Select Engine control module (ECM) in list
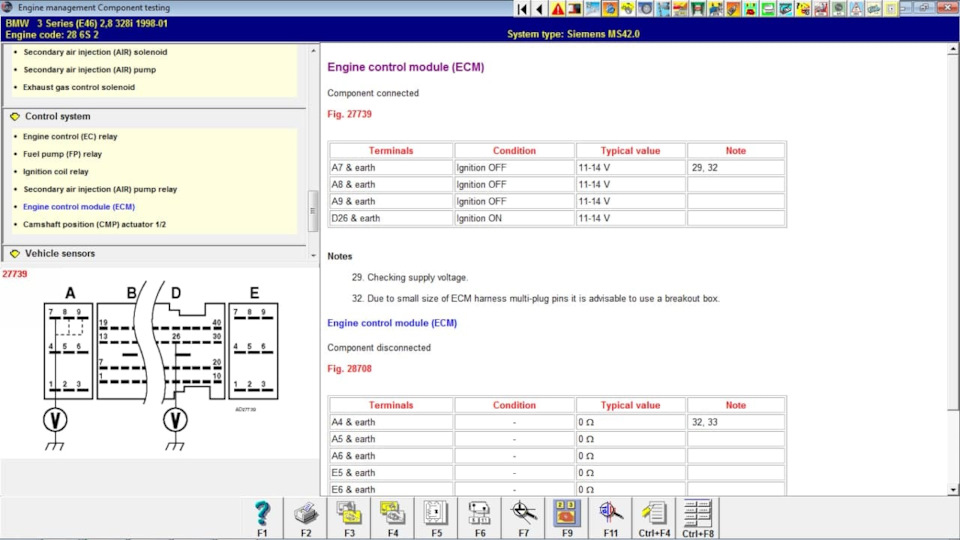This screenshot has width=960, height=540. 79,207
